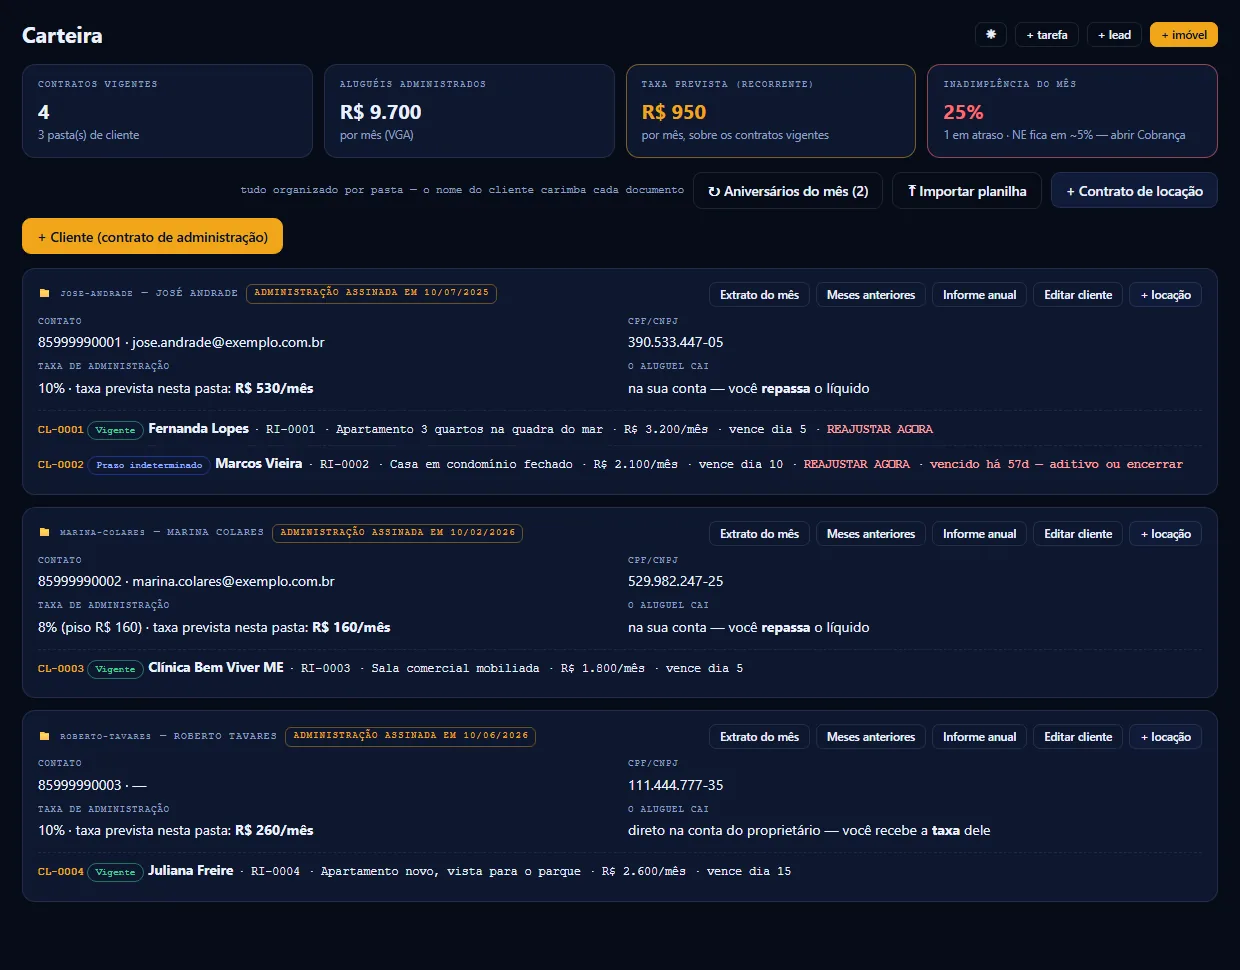Open Informe anual for José Andrade
The width and height of the screenshot is (1240, 970).
[x=980, y=295]
